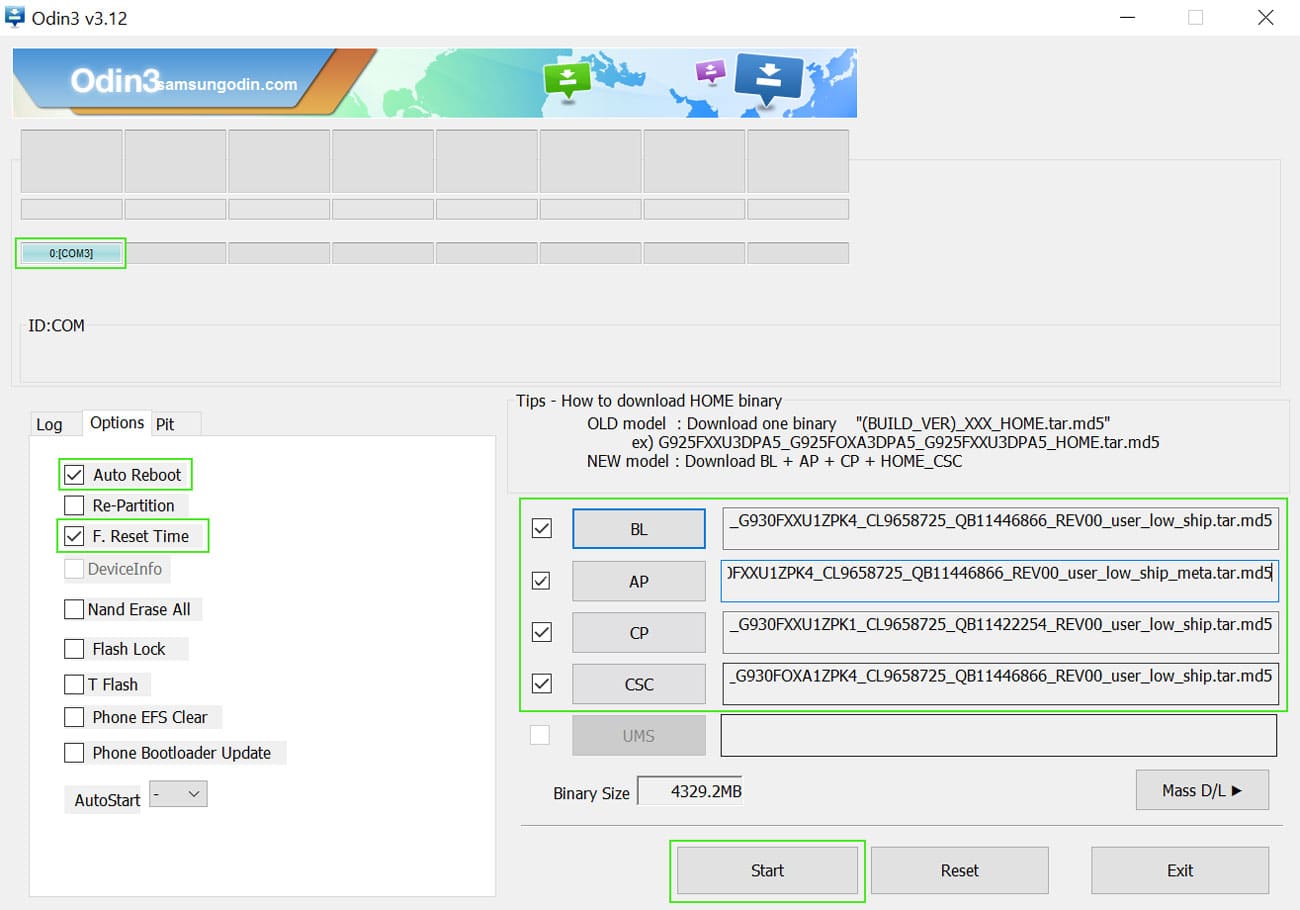Enable the Re-Partition checkbox
Screen dimensions: 1300x910
(x=74, y=505)
